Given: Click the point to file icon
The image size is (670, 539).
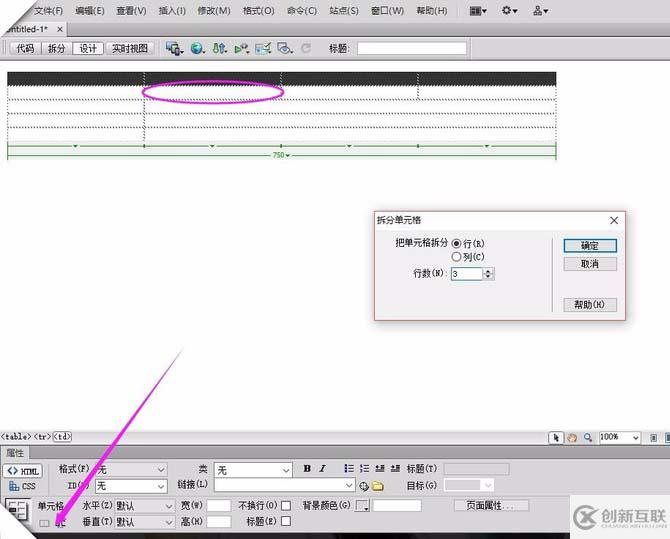Looking at the screenshot, I should tap(364, 486).
